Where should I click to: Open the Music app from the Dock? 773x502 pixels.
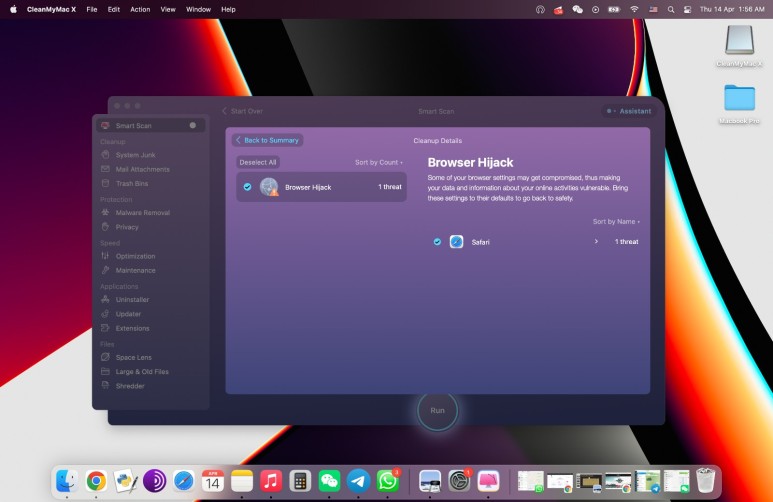tap(271, 481)
